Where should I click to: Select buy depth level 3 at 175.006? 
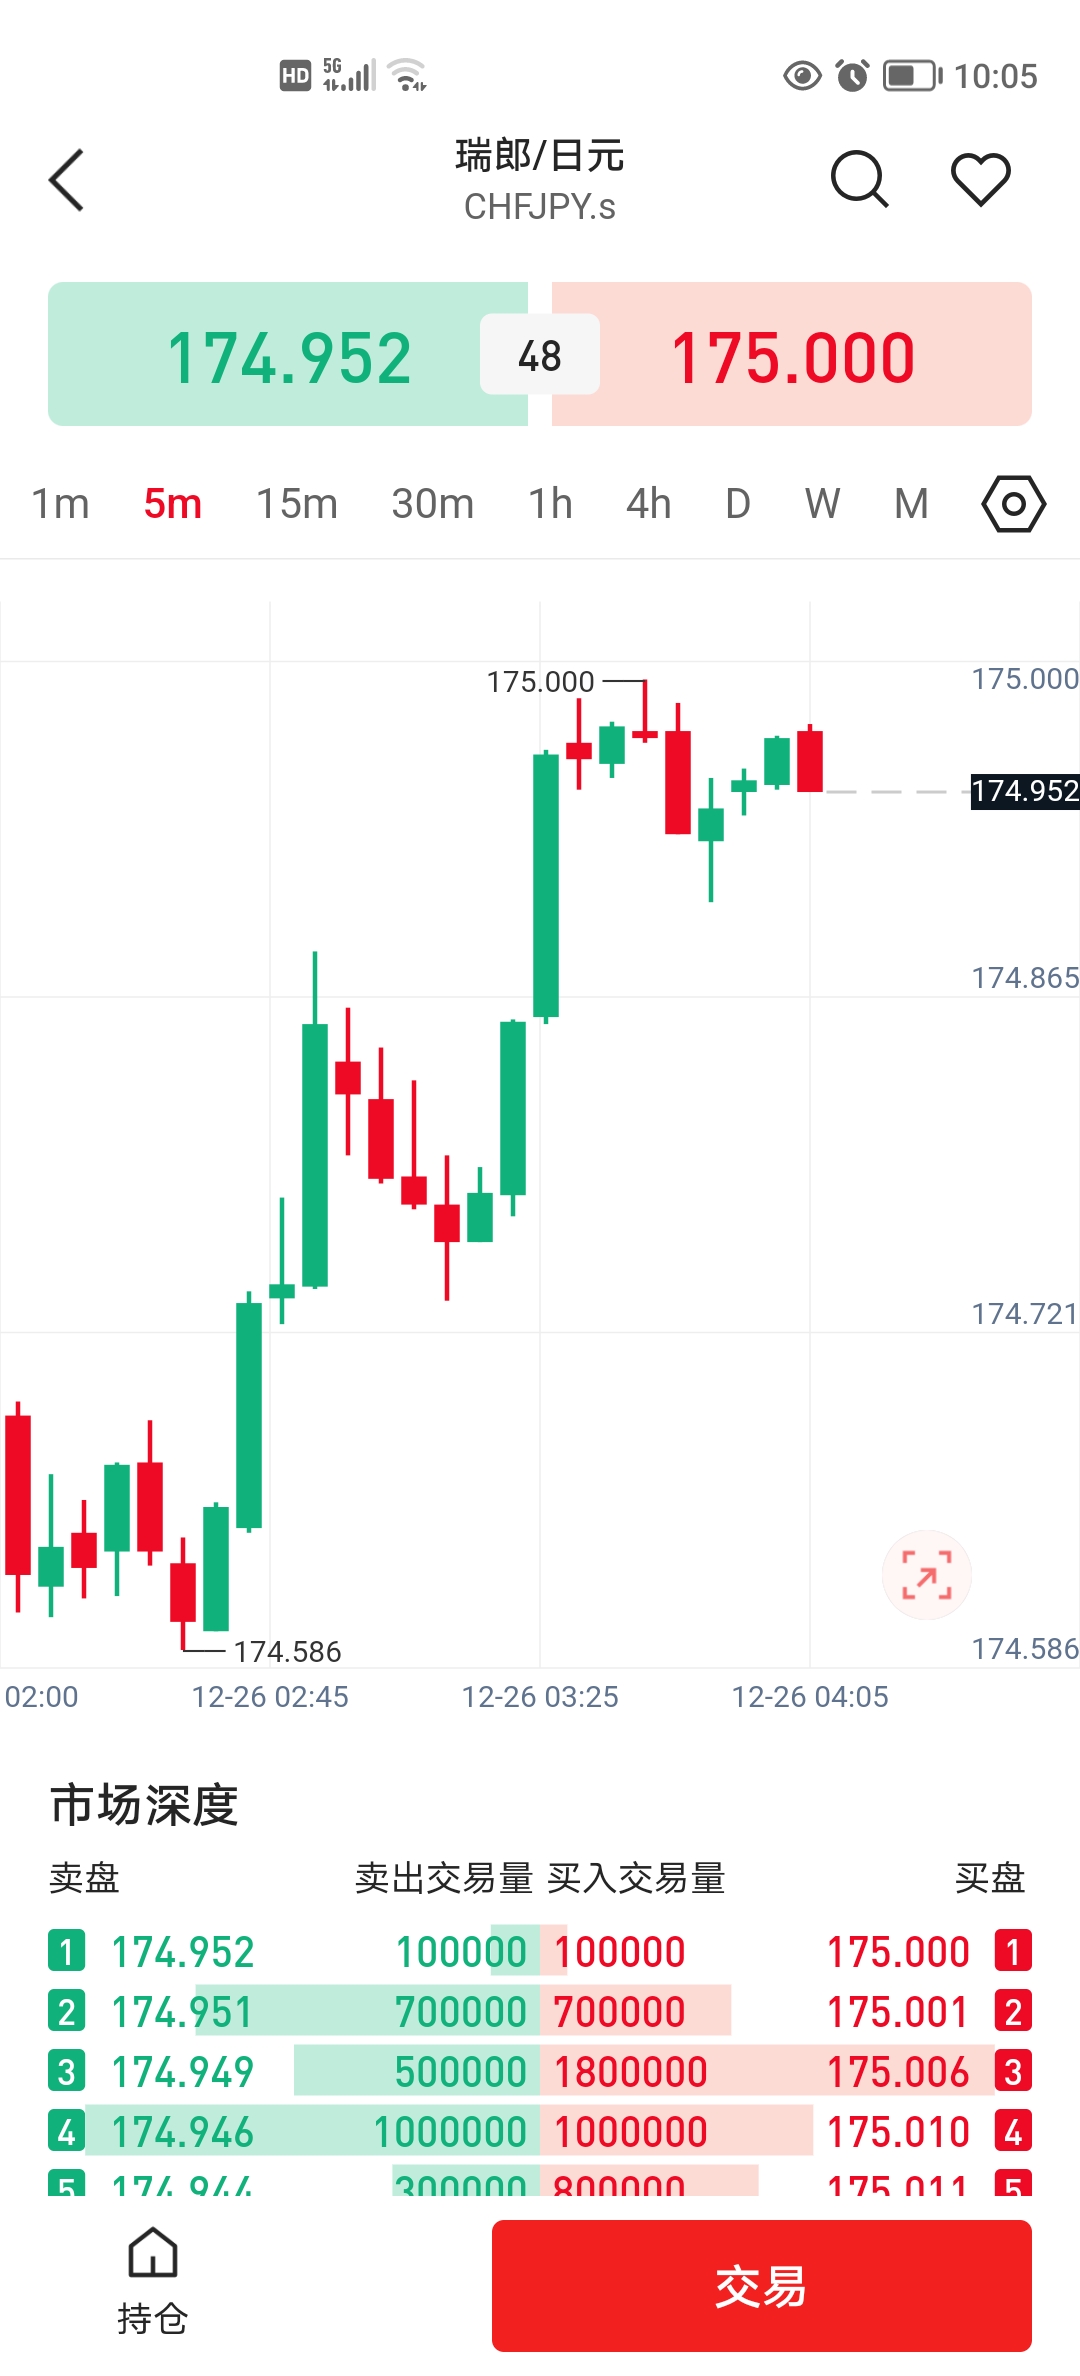[898, 2072]
